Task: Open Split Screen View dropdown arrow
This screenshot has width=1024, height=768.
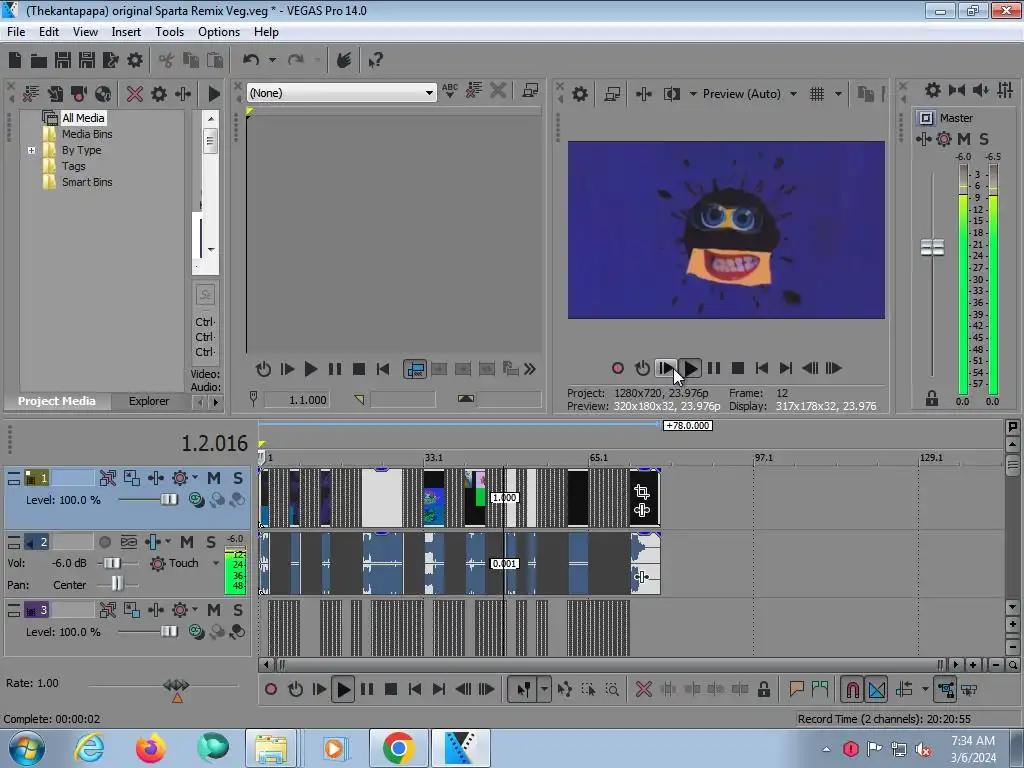Action: click(x=693, y=94)
